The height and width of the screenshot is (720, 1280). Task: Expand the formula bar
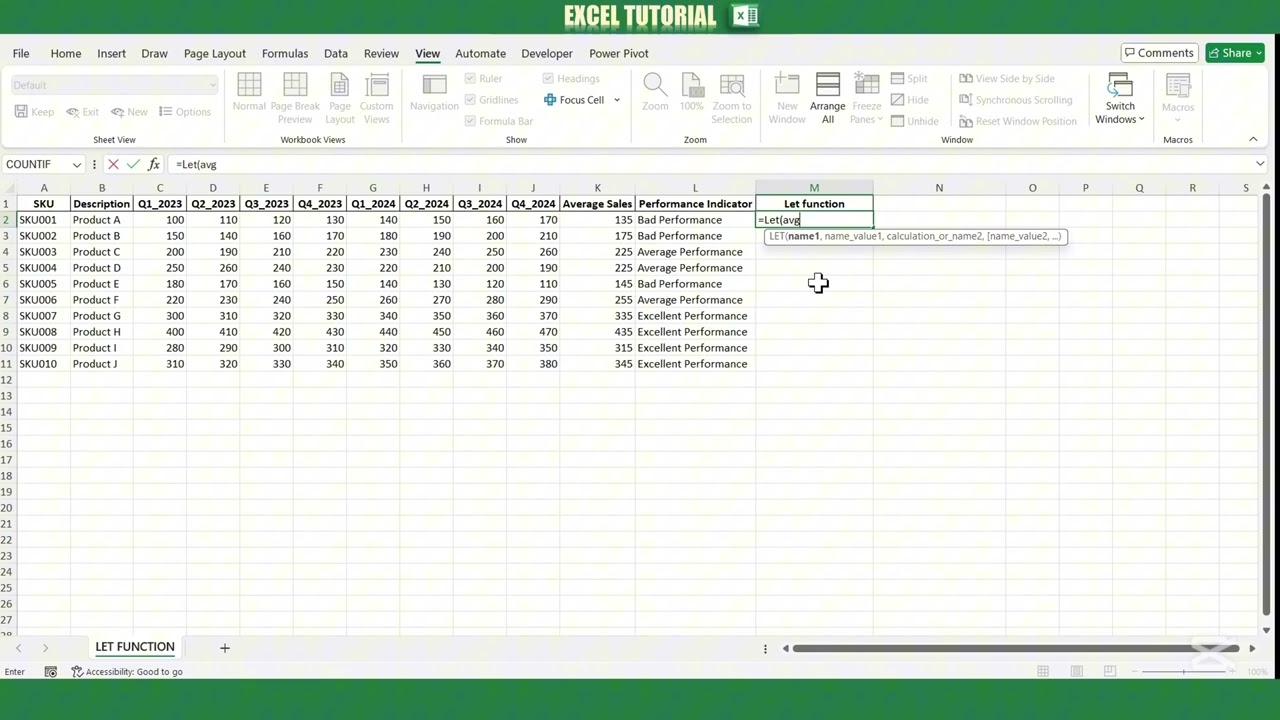coord(1260,164)
